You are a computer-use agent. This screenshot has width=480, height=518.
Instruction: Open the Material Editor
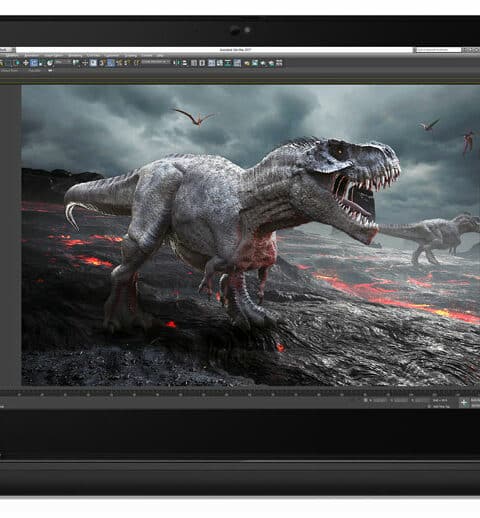[237, 63]
